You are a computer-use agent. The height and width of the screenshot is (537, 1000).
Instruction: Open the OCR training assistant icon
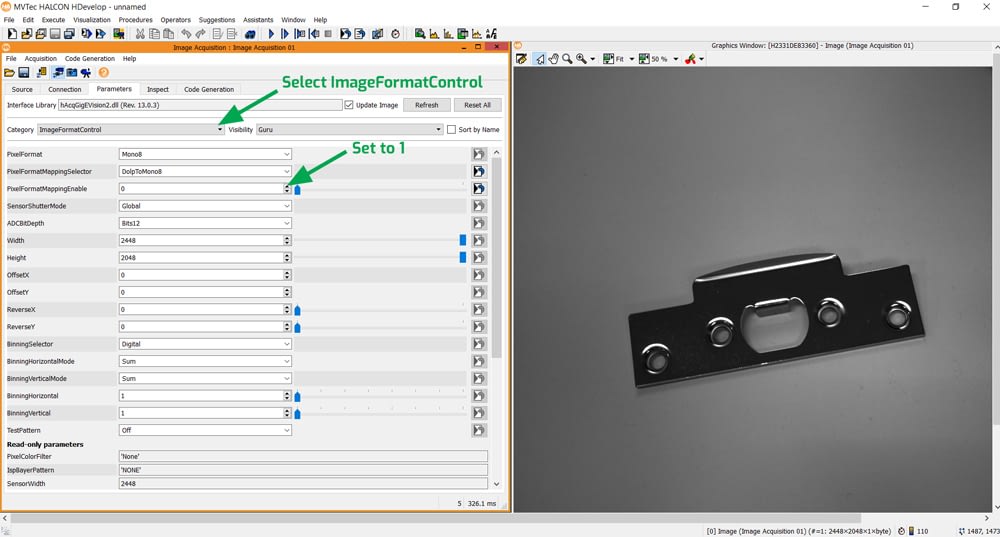pos(492,34)
